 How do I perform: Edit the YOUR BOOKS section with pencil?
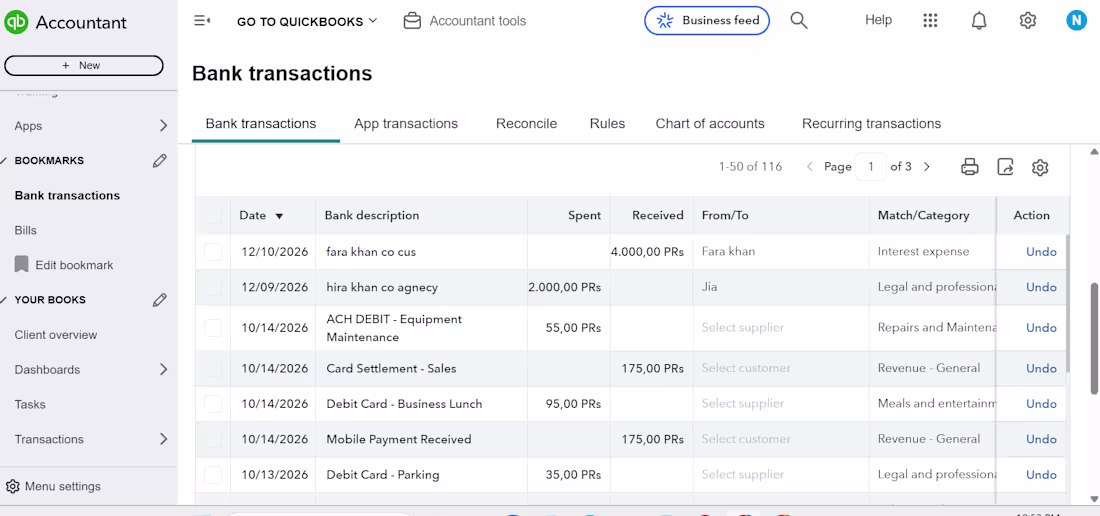click(160, 300)
